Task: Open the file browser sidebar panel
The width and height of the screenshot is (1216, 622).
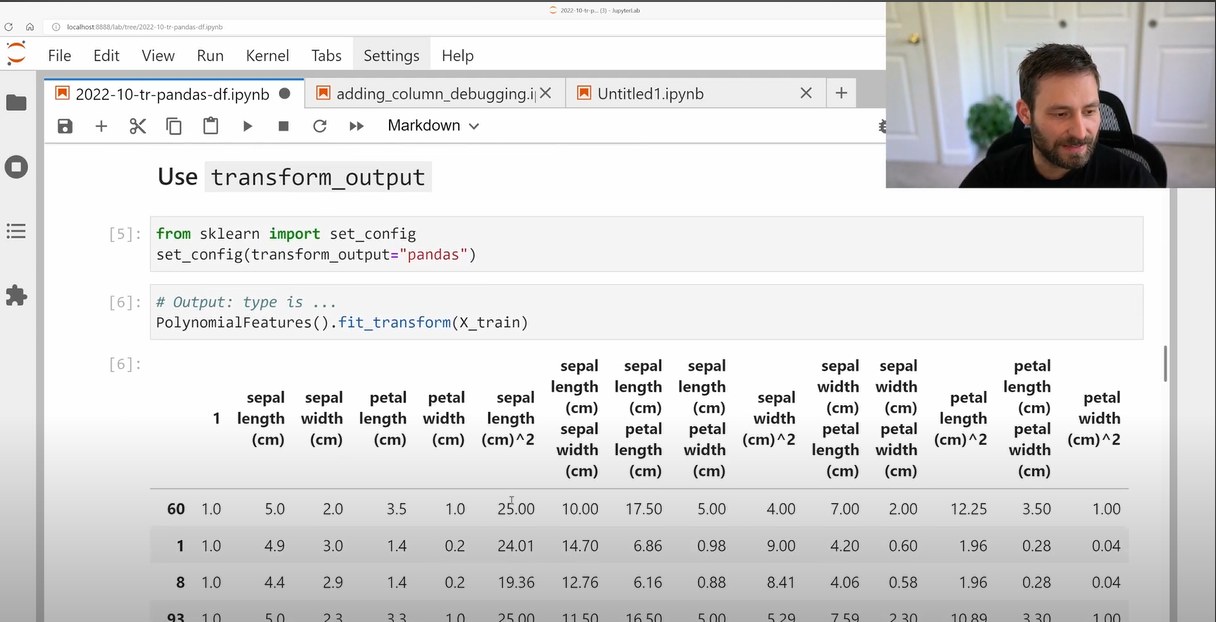Action: (16, 103)
